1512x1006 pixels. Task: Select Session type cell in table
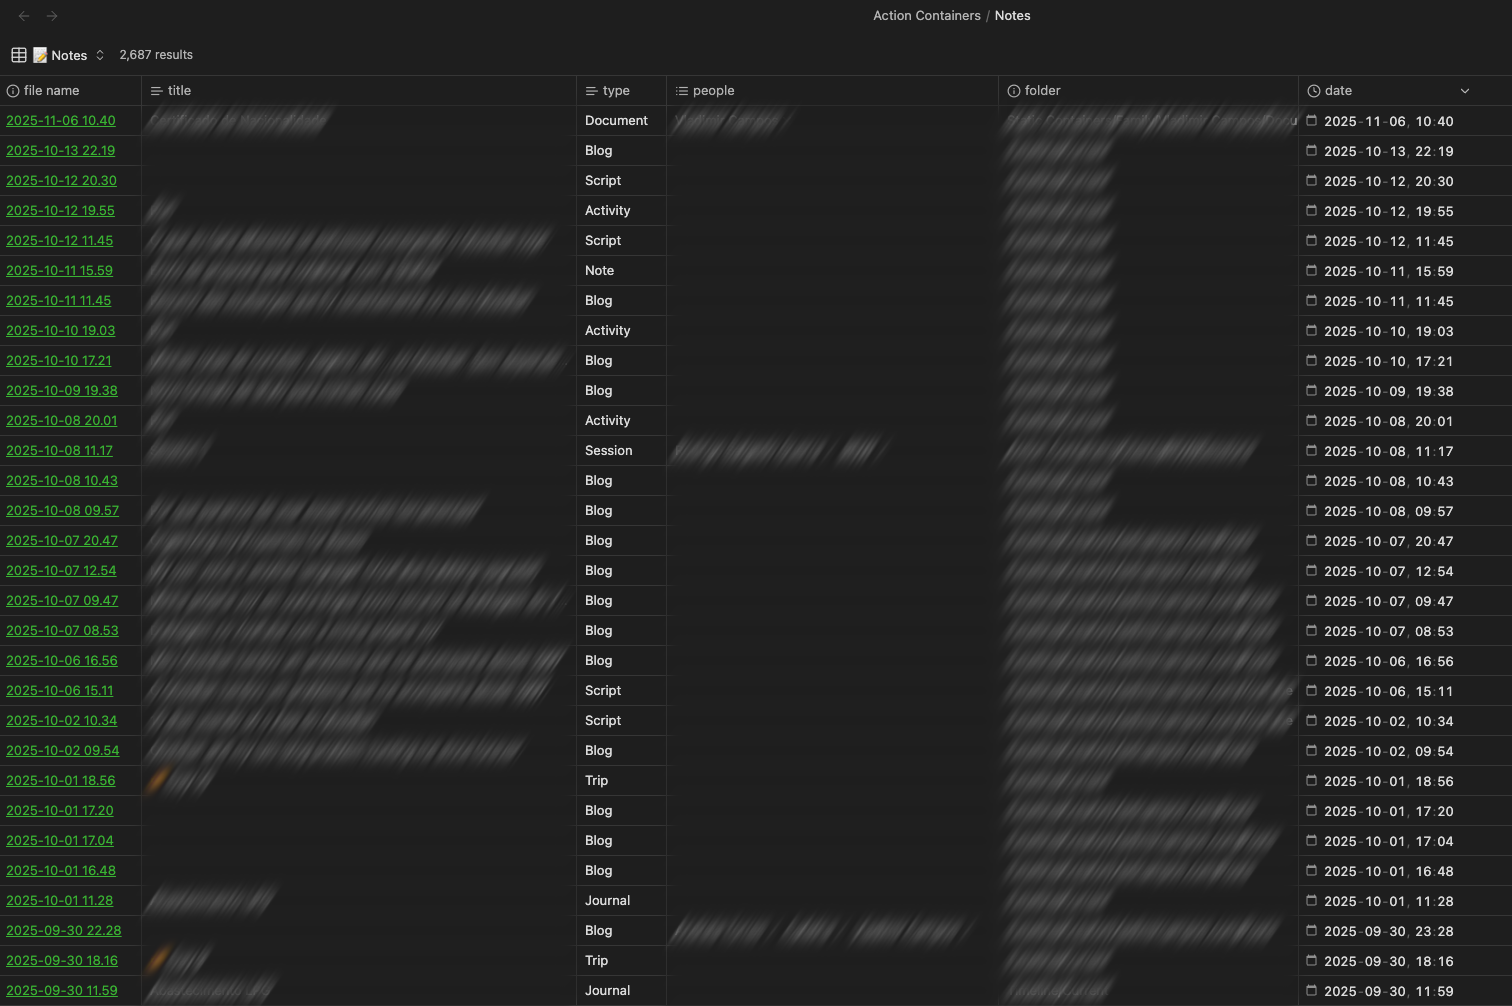[608, 451]
